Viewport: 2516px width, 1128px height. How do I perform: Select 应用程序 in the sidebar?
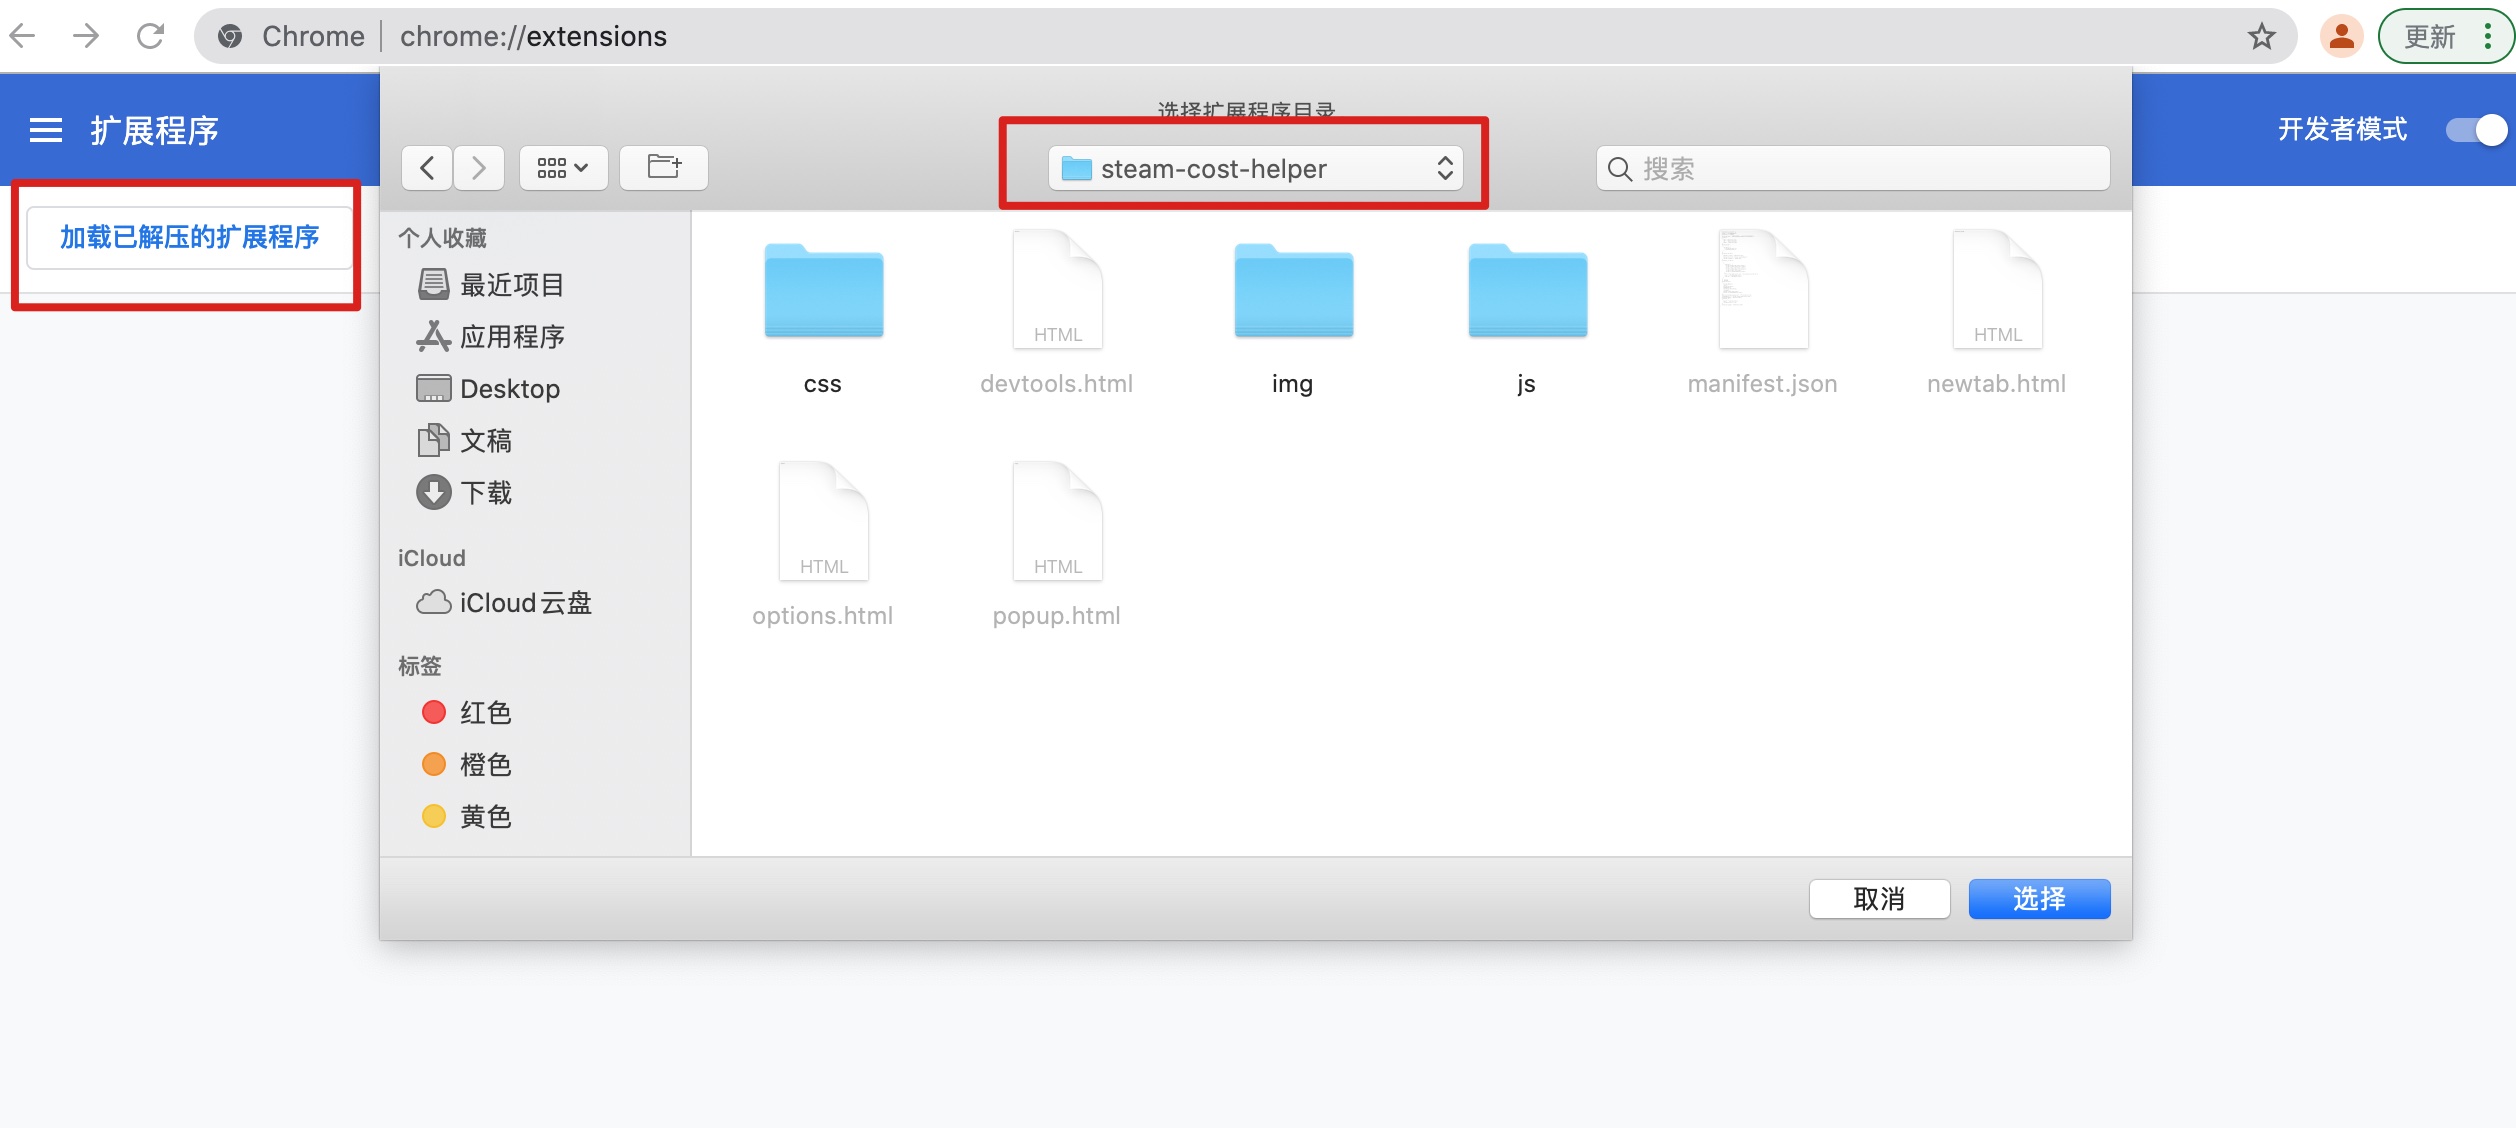(x=490, y=337)
